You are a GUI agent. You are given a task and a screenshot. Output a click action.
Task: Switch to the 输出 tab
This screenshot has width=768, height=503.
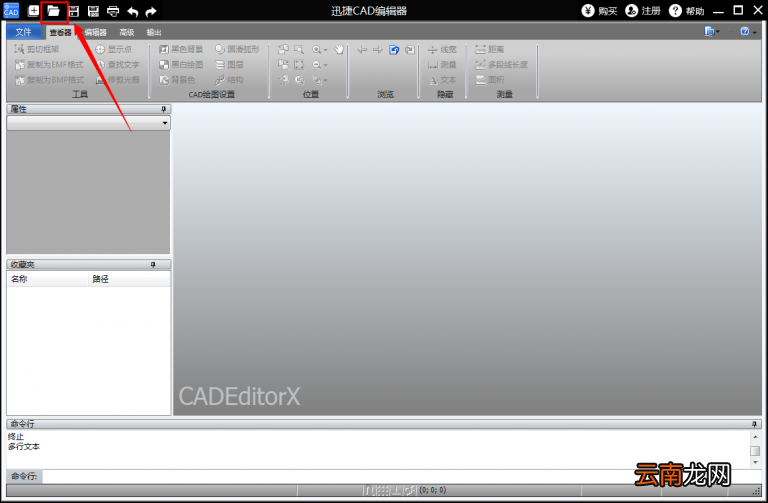[154, 32]
